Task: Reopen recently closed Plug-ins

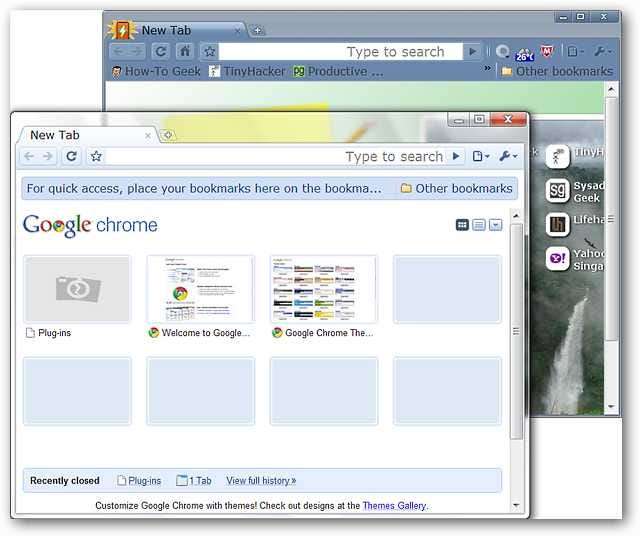Action: pos(139,481)
